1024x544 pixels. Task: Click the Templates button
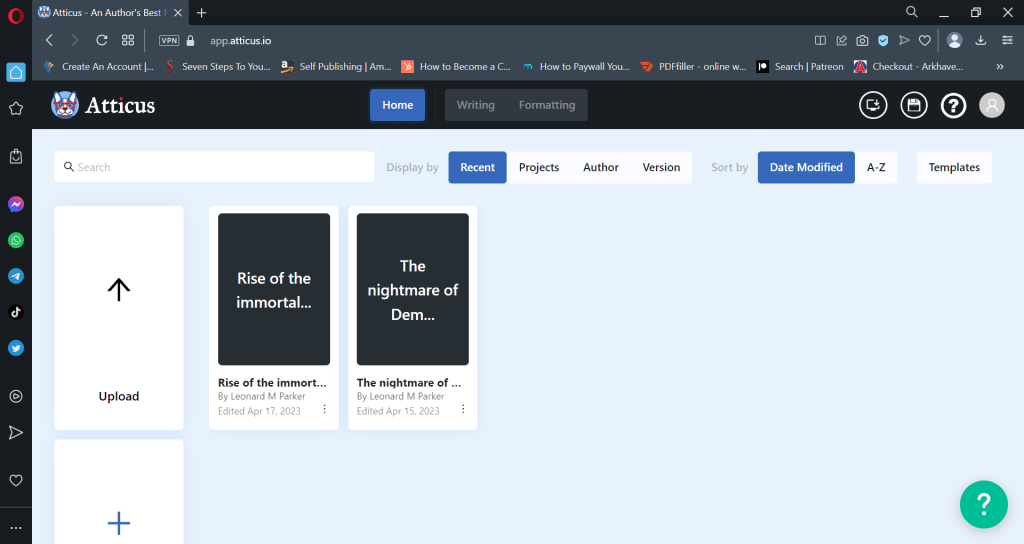pos(954,167)
